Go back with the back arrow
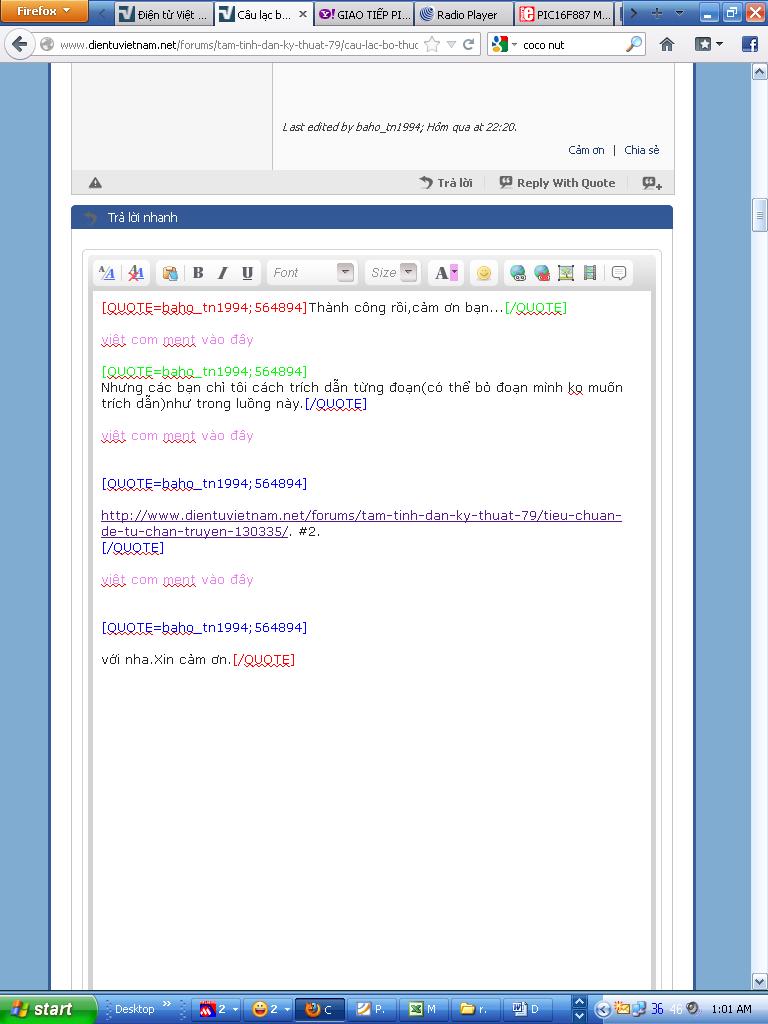This screenshot has height=1024, width=768. 20,44
